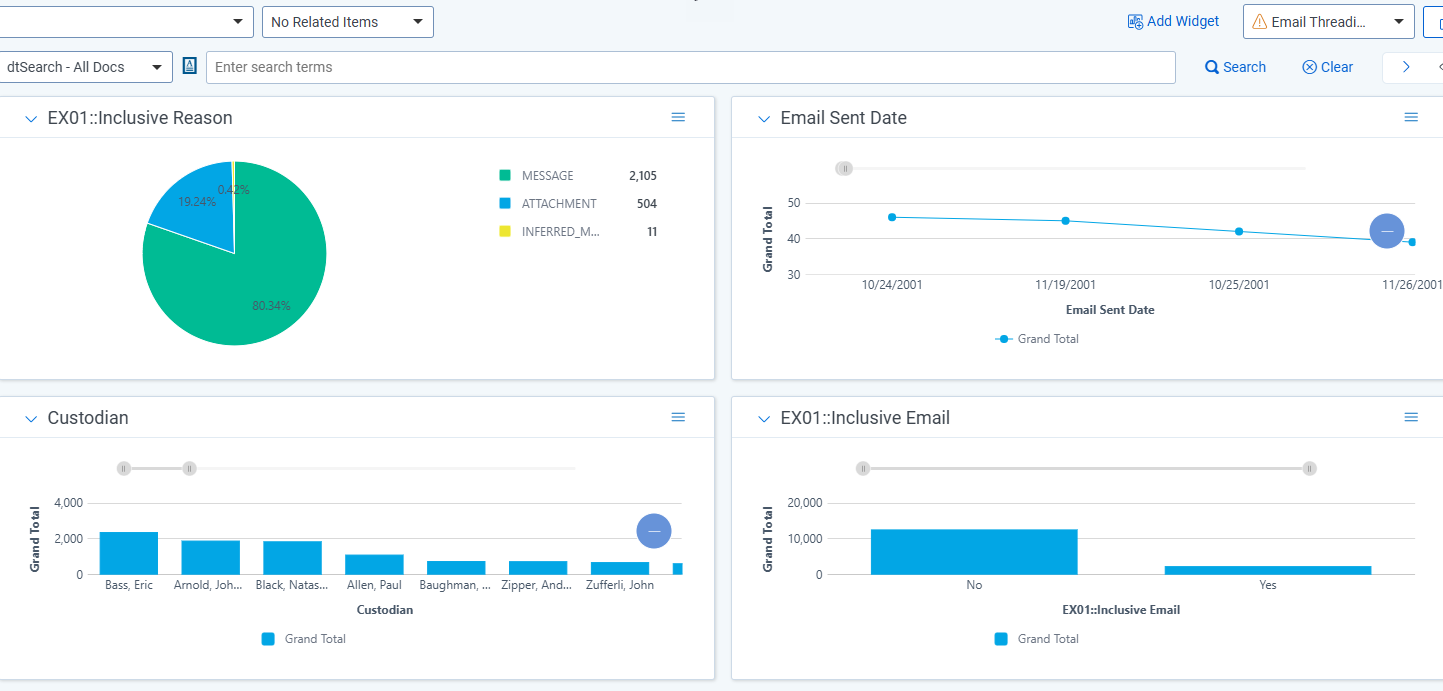The image size is (1443, 691).
Task: Open the EX01::Inclusive Email widget menu
Action: [x=1411, y=417]
